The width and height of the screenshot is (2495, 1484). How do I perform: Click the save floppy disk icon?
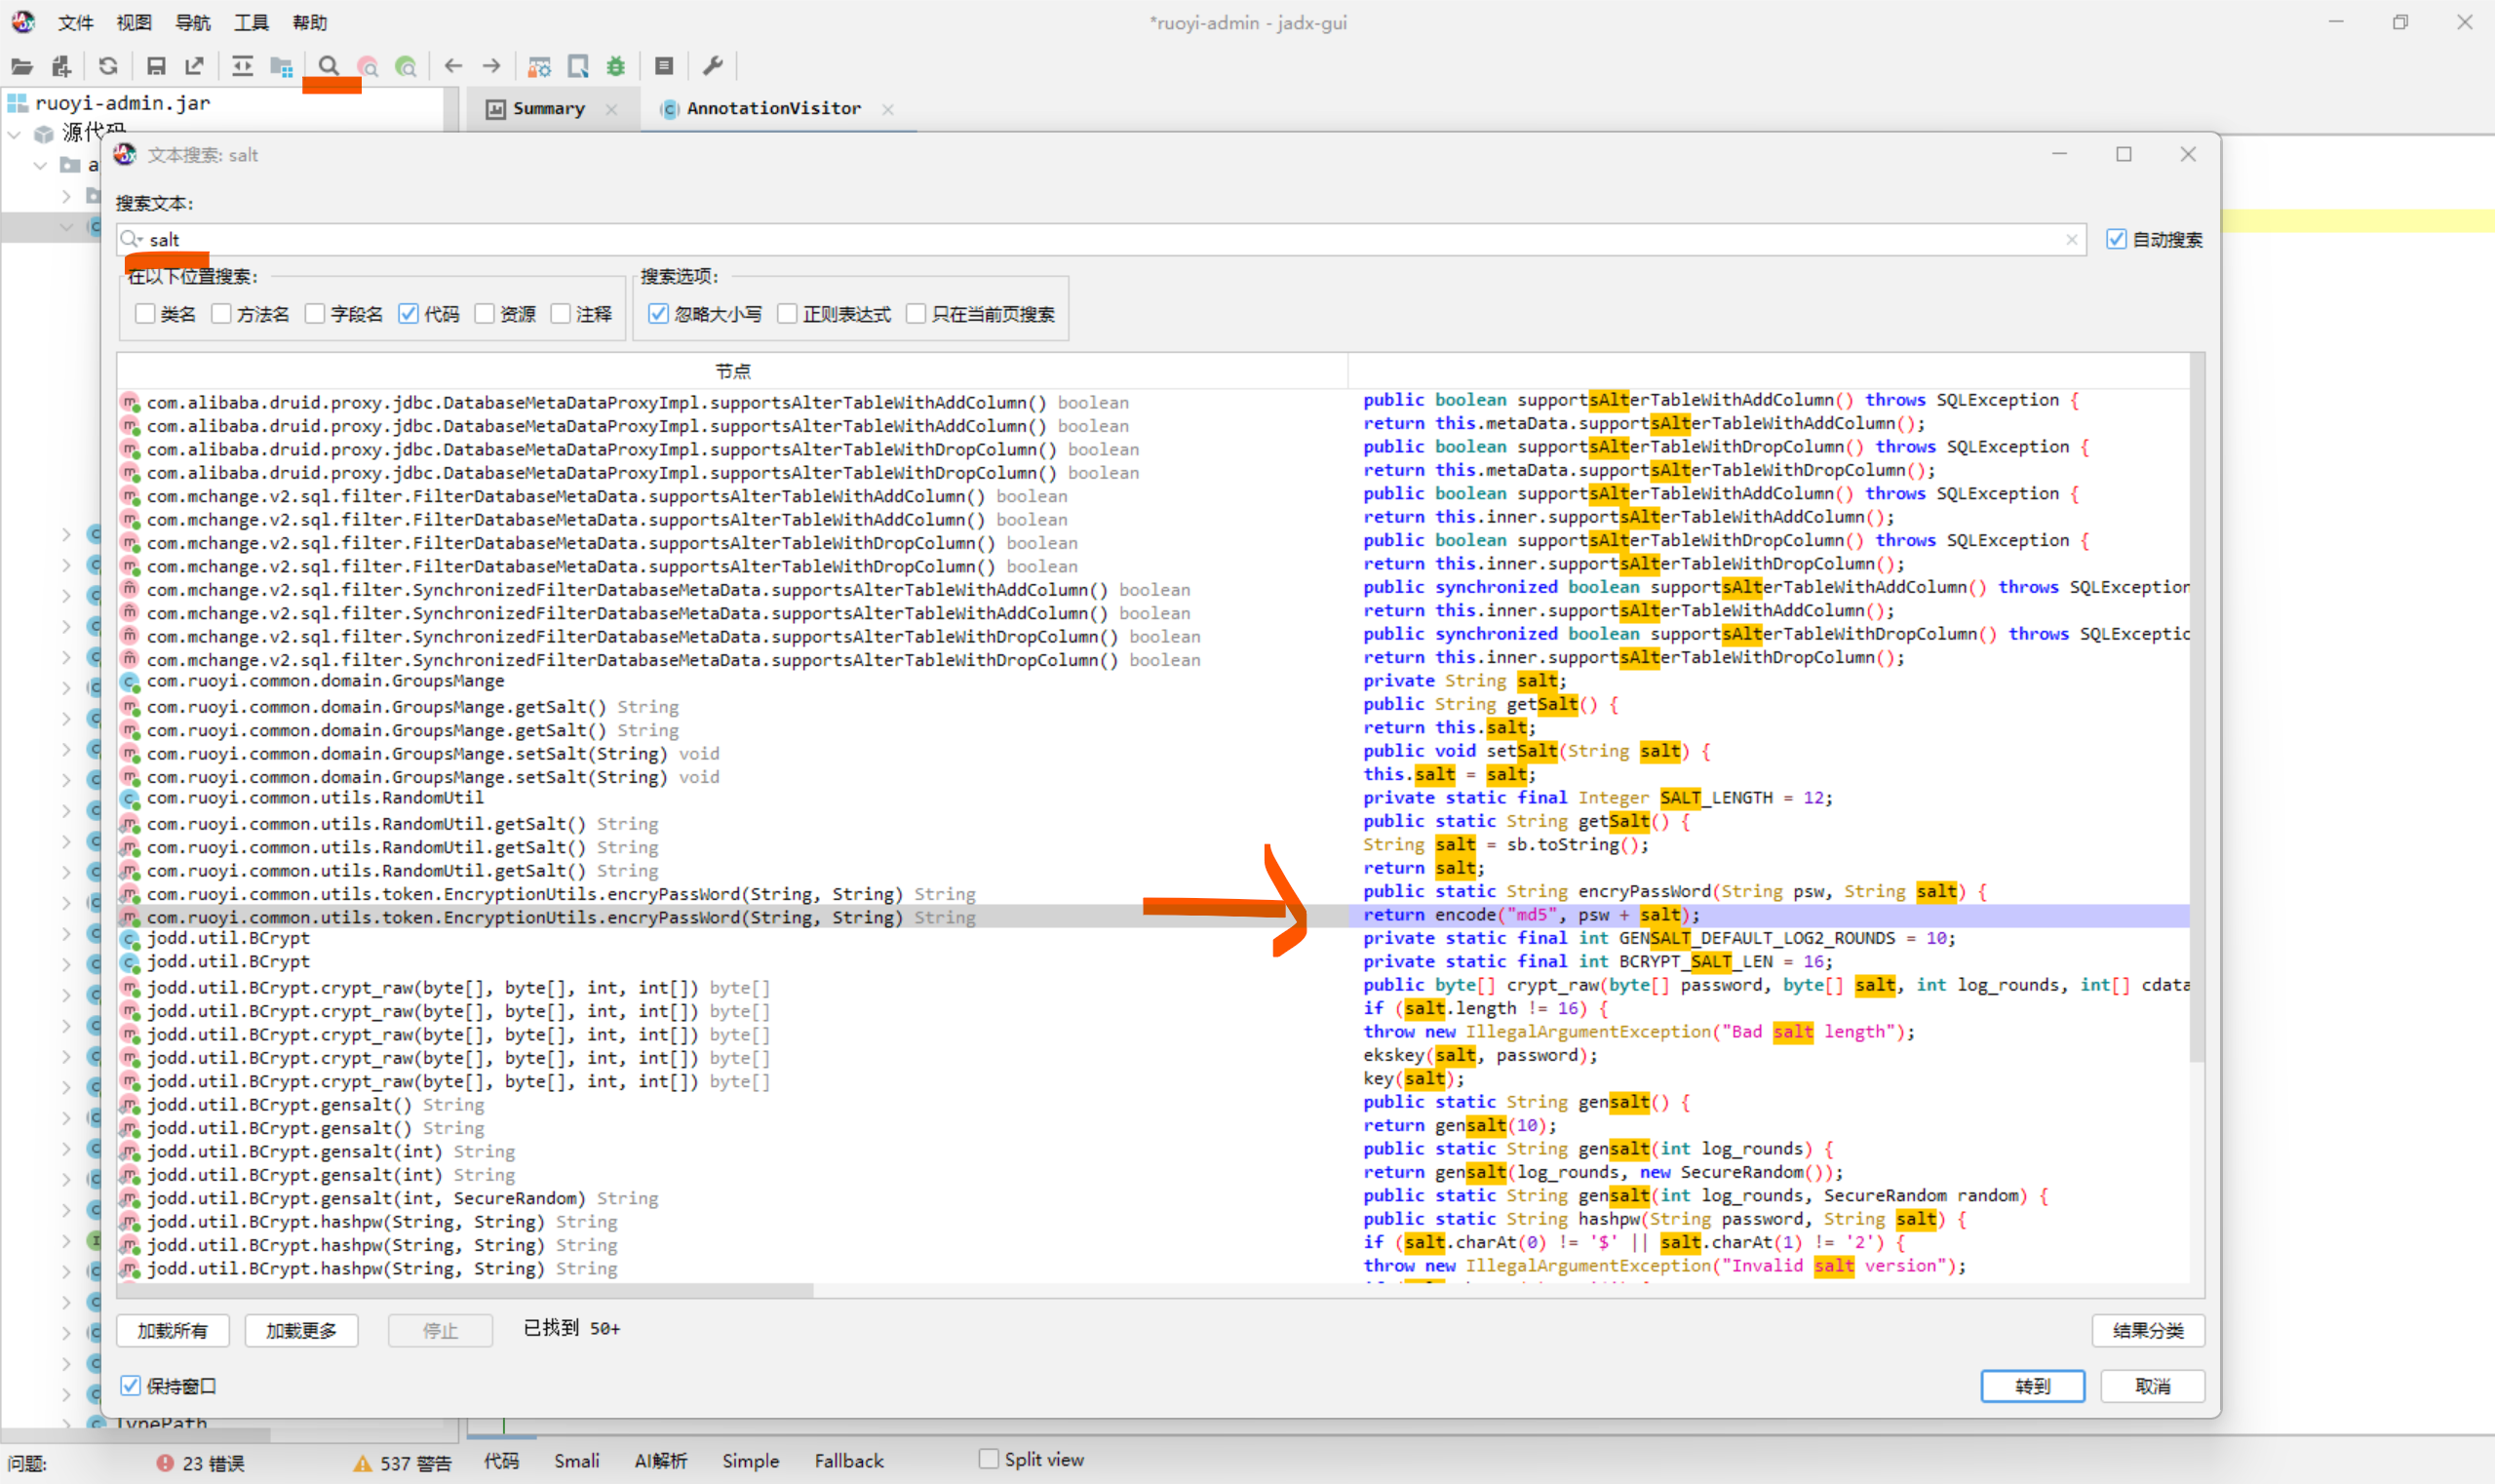tap(156, 66)
